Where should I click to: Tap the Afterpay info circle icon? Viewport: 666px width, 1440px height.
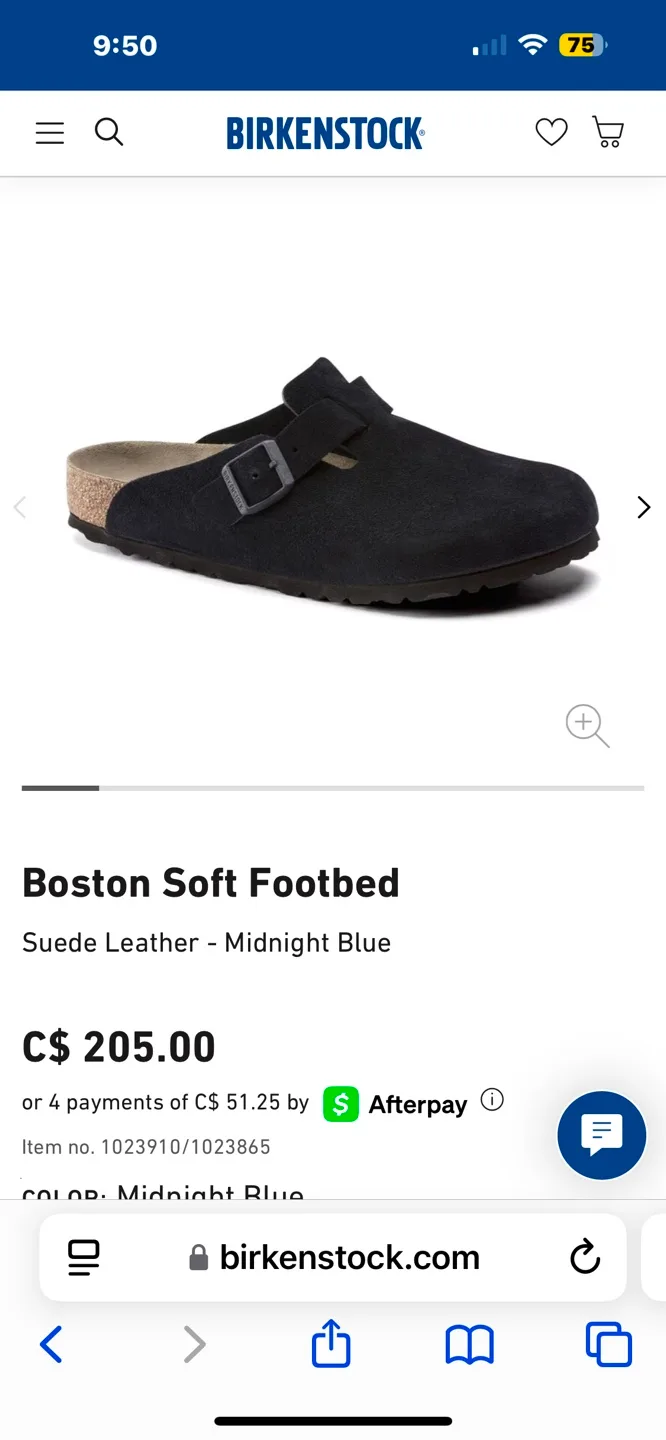tap(491, 1100)
